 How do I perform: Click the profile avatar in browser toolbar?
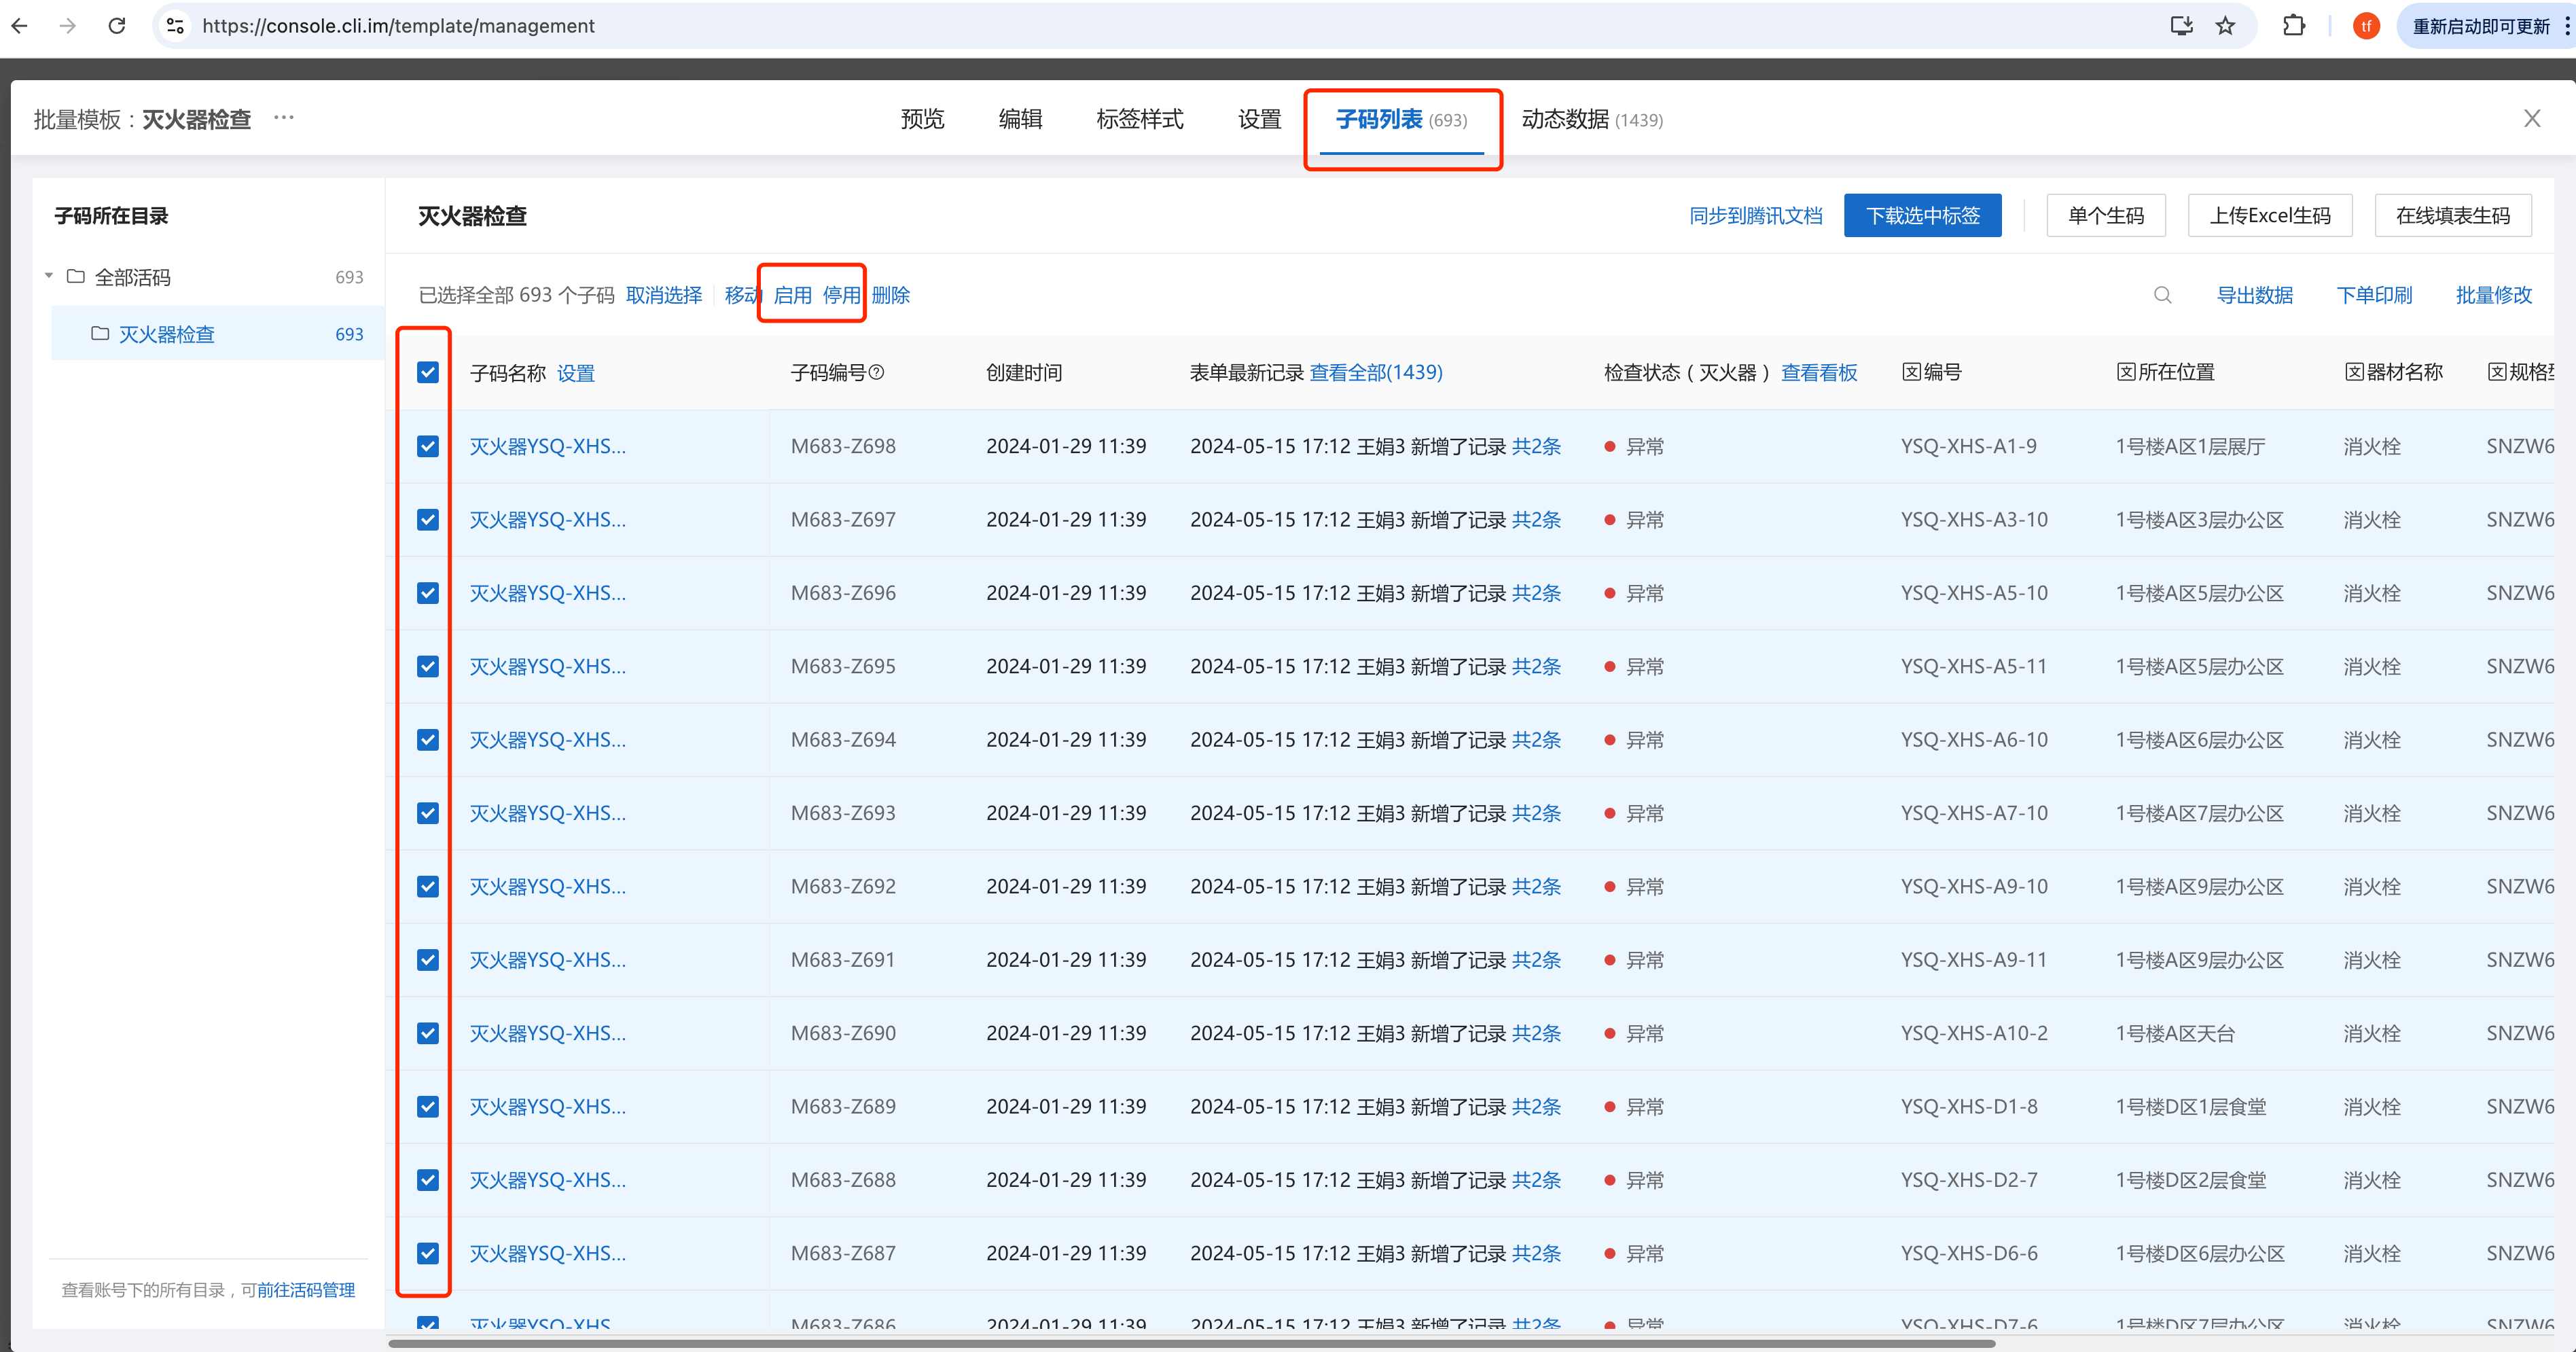coord(2366,26)
